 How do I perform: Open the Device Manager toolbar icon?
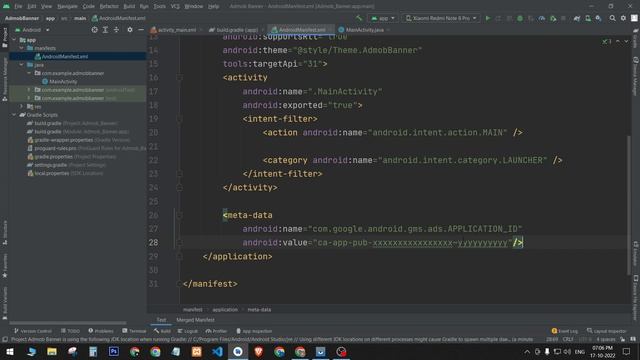pyautogui.click(x=588, y=18)
